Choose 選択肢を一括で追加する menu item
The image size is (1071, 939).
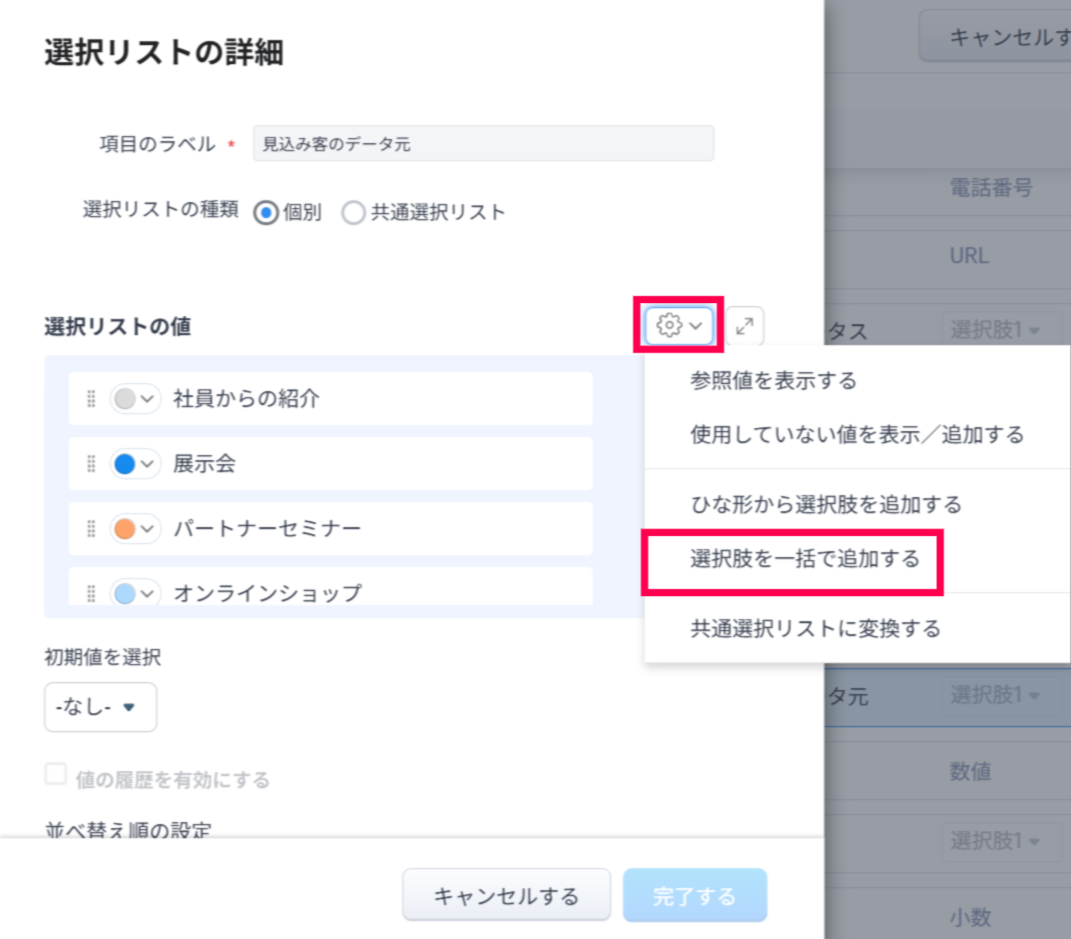click(x=804, y=559)
